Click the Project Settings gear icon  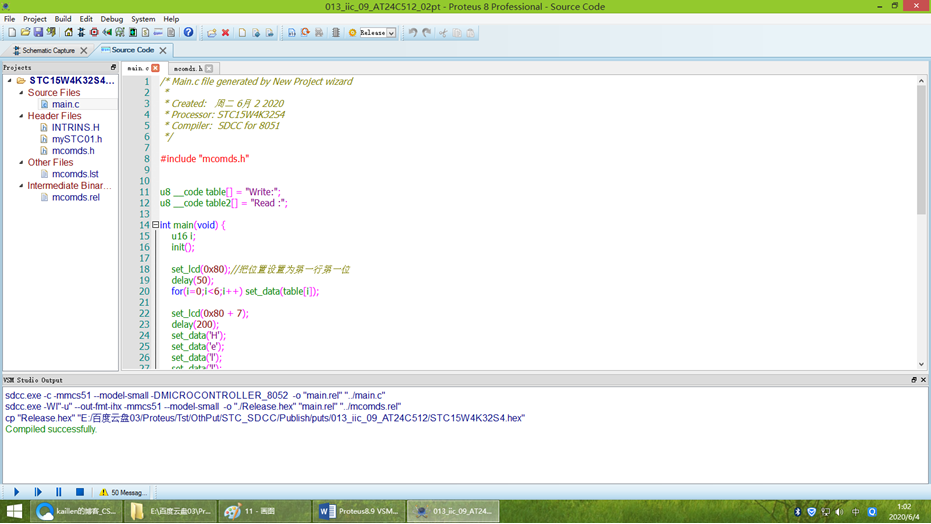click(x=353, y=33)
